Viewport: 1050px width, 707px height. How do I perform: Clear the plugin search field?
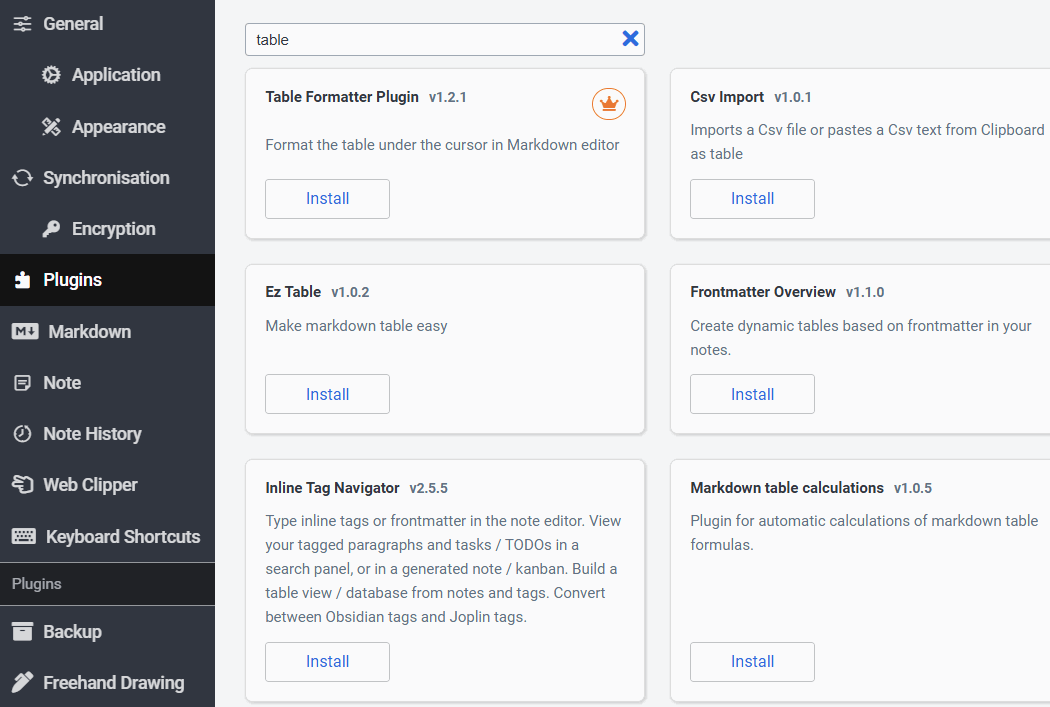click(630, 39)
